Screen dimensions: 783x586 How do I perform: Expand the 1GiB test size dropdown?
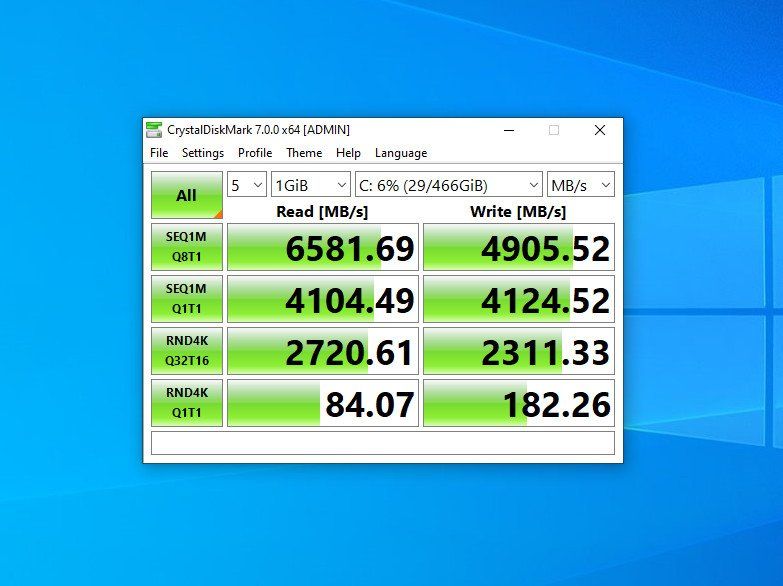310,185
